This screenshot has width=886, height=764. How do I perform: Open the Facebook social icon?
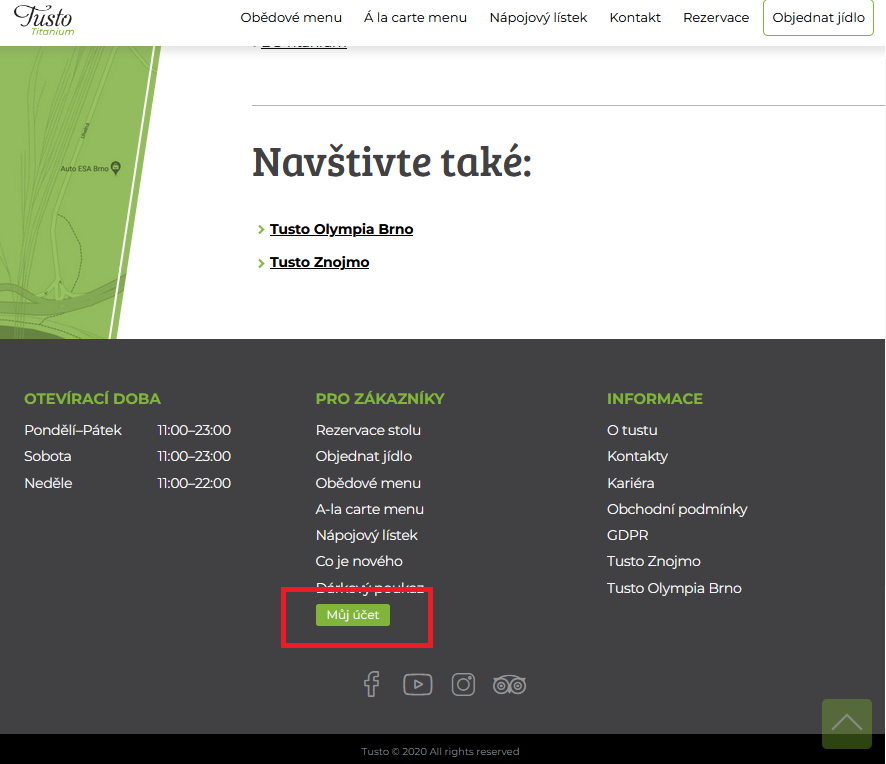[x=371, y=684]
